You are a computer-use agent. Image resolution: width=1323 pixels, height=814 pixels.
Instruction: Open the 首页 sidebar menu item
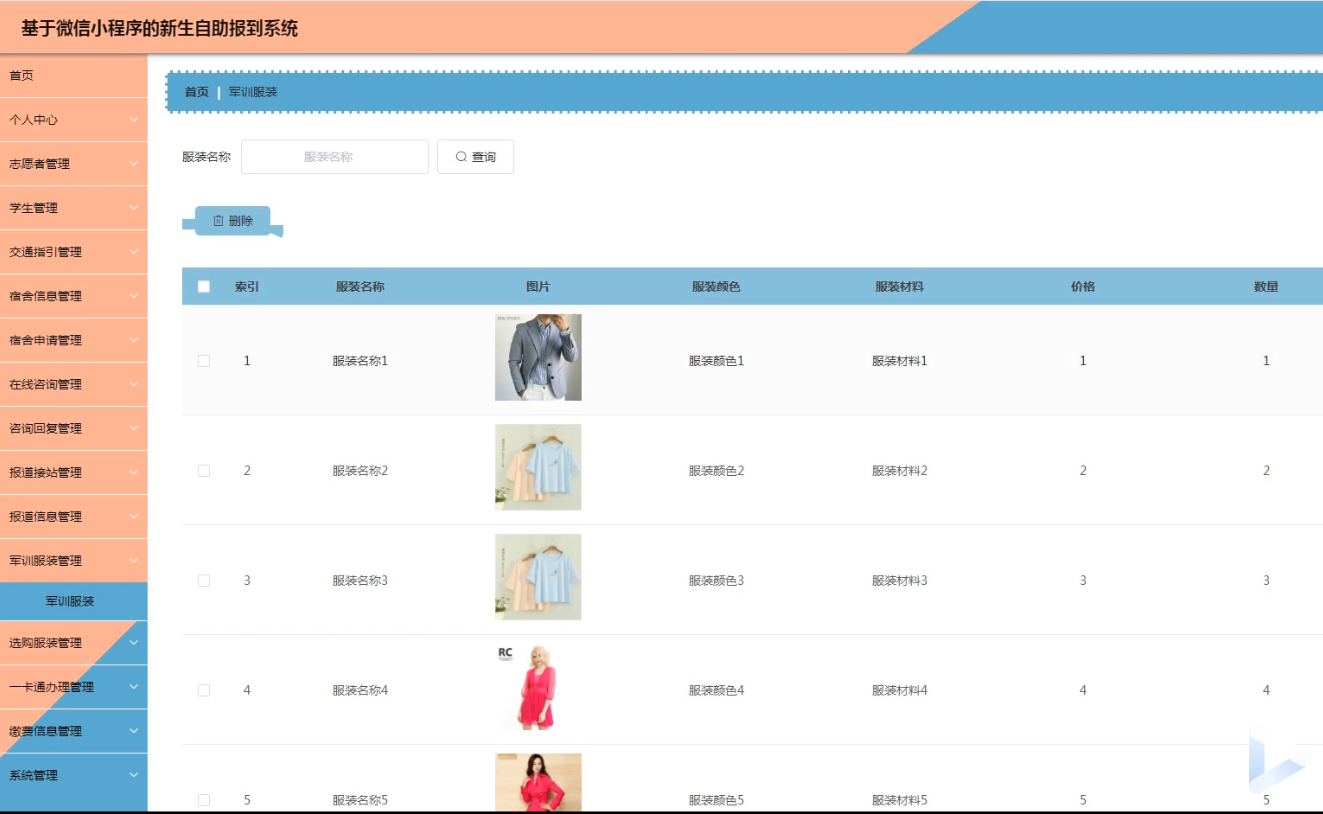tap(73, 76)
